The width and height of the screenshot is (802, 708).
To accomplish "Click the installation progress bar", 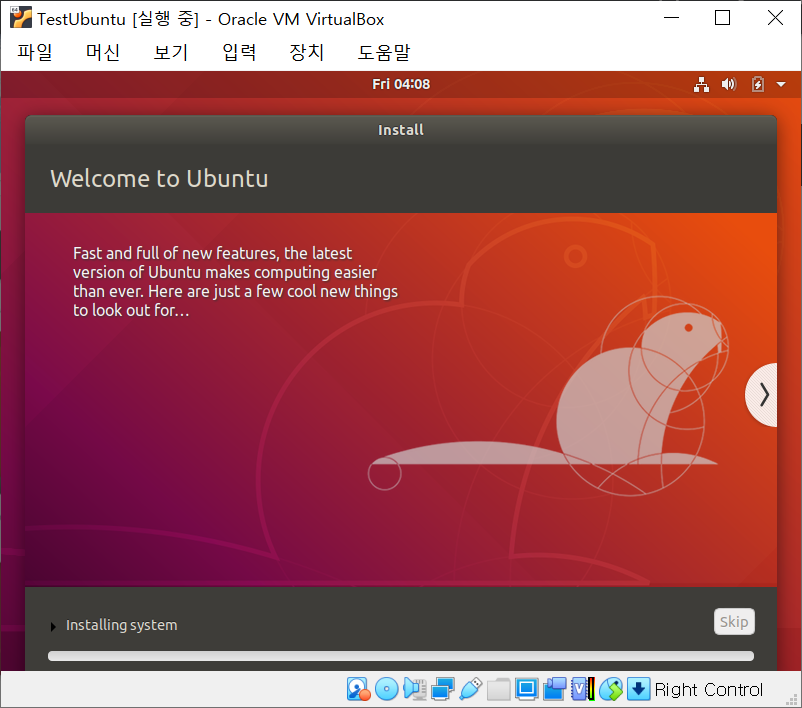I will pos(400,656).
